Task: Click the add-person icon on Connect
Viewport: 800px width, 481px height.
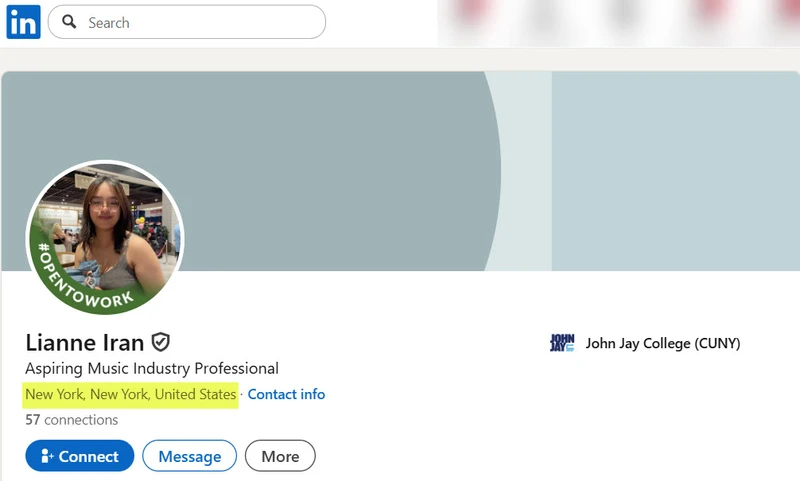Action: tap(47, 455)
